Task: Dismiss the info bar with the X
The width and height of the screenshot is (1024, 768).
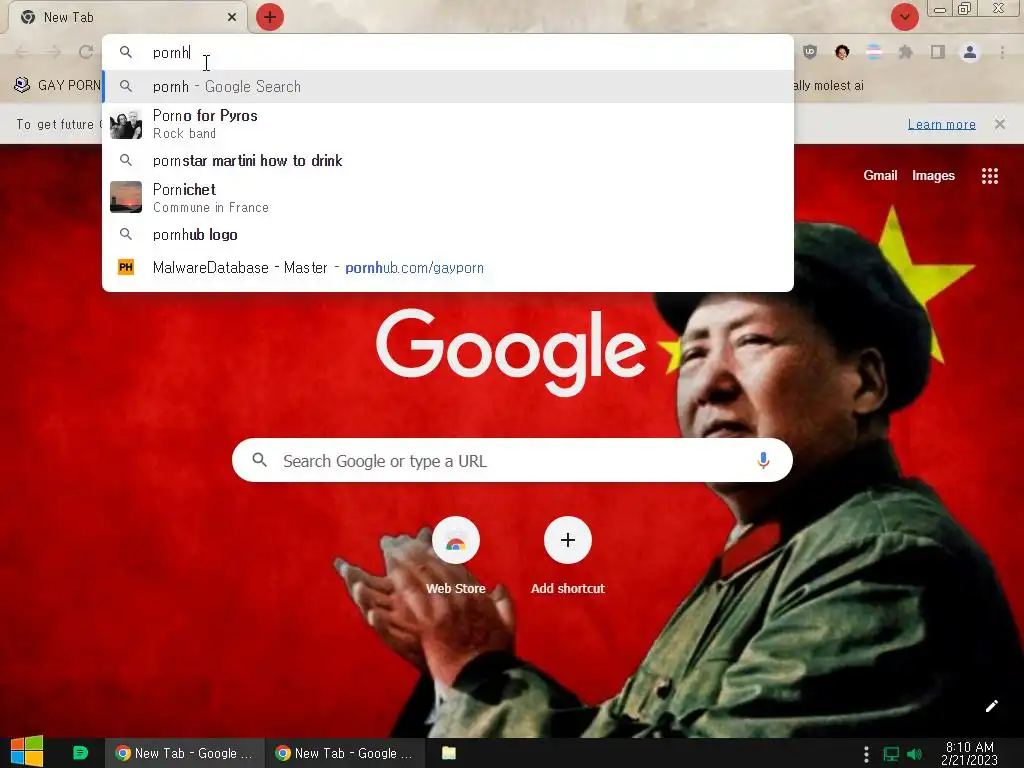Action: point(1000,124)
